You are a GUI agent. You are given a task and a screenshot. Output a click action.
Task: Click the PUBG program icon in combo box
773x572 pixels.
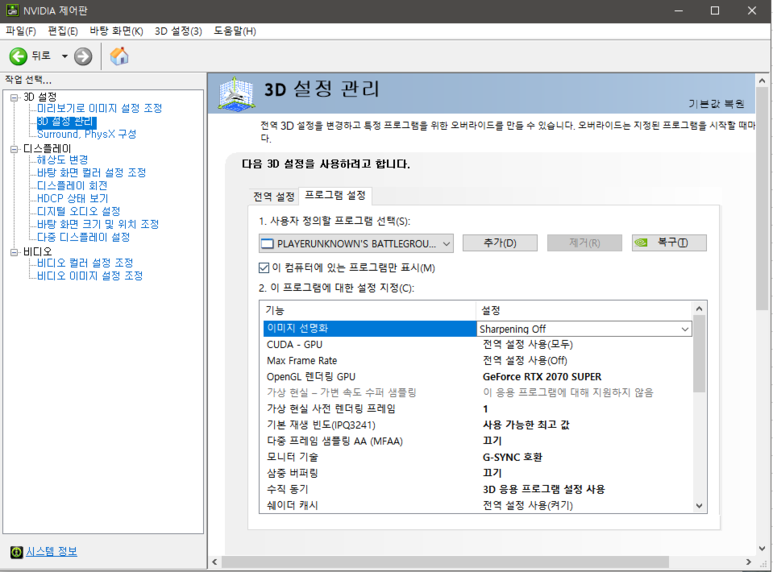[x=267, y=244]
